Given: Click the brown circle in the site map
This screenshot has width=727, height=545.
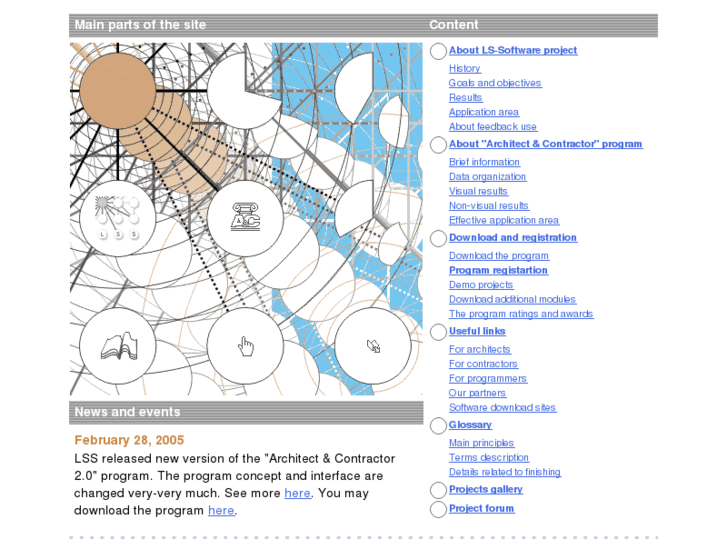Looking at the screenshot, I should coord(118,91).
